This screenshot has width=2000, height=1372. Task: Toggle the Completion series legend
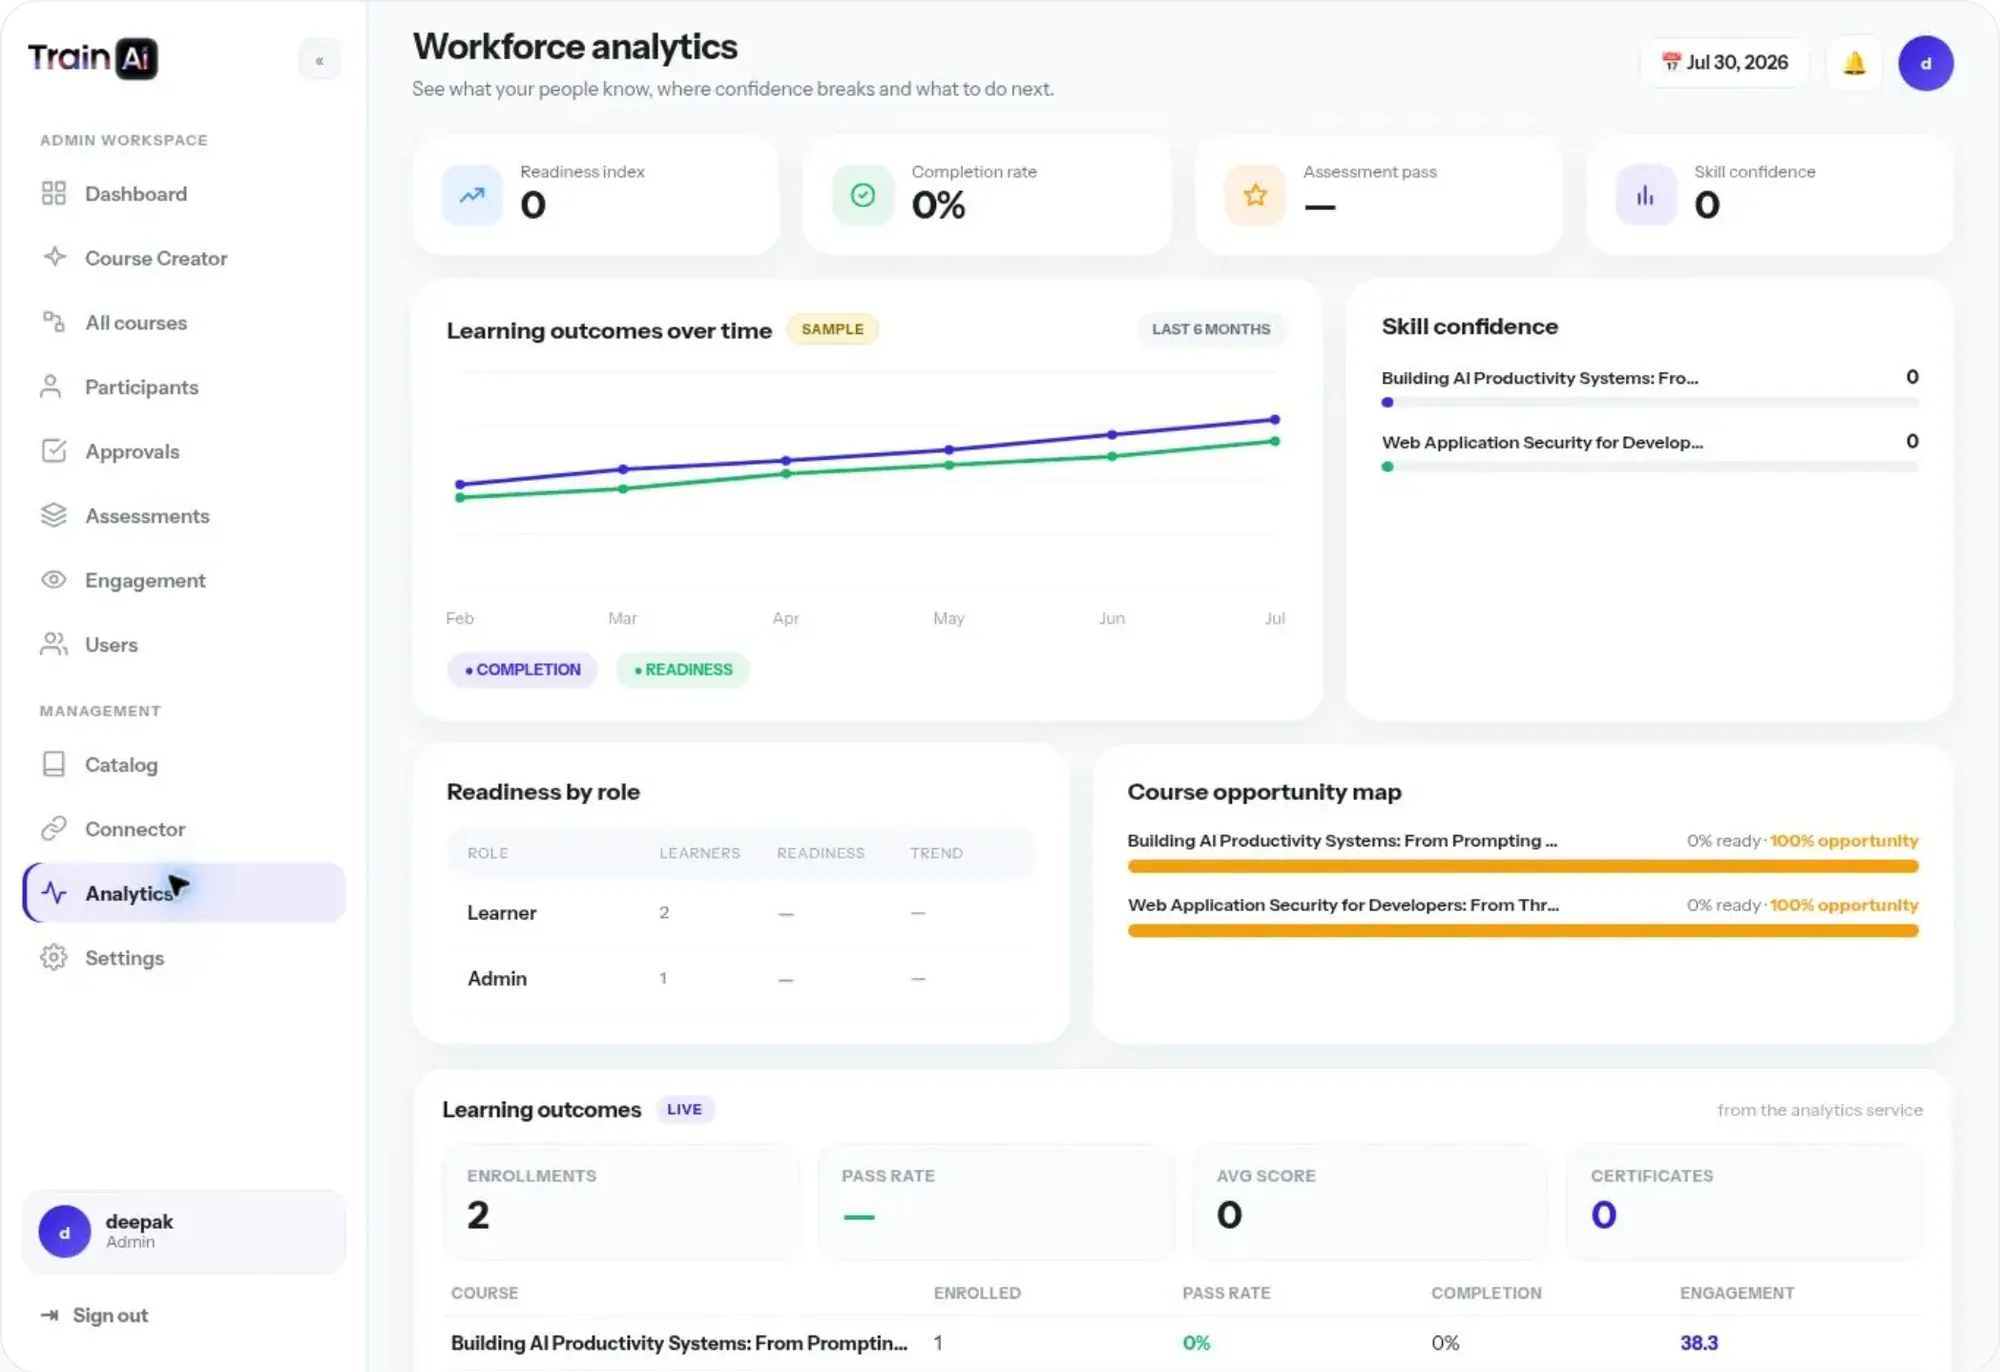coord(522,669)
